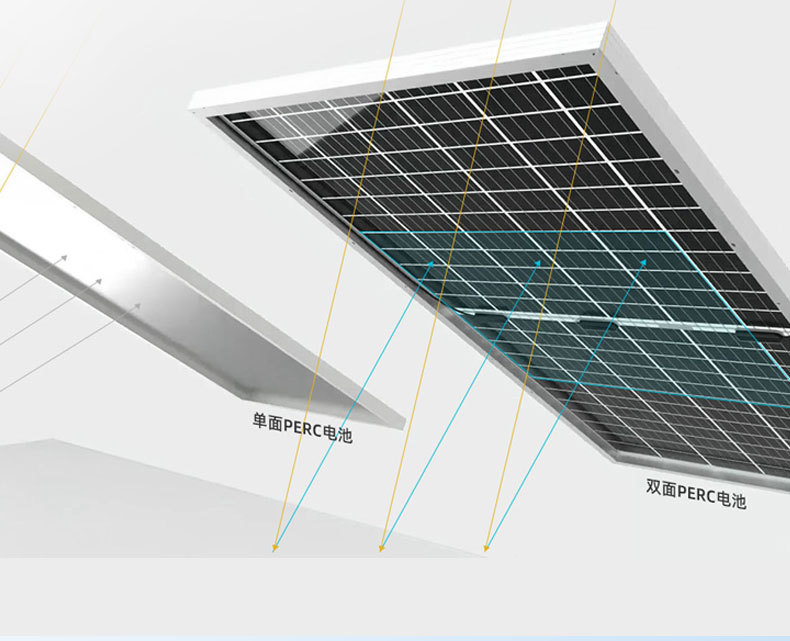Image resolution: width=790 pixels, height=641 pixels.
Task: Click the rightmost cyan arrowhead on the panel
Action: [644, 263]
